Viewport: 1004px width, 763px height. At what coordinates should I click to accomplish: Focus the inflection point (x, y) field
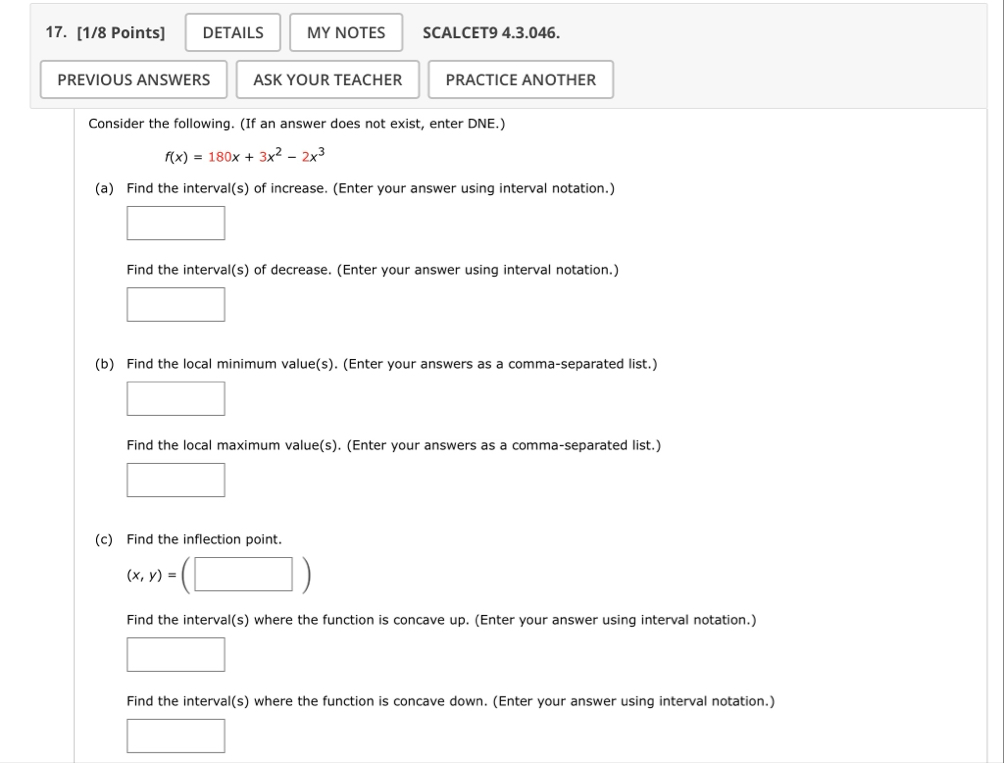coord(243,574)
